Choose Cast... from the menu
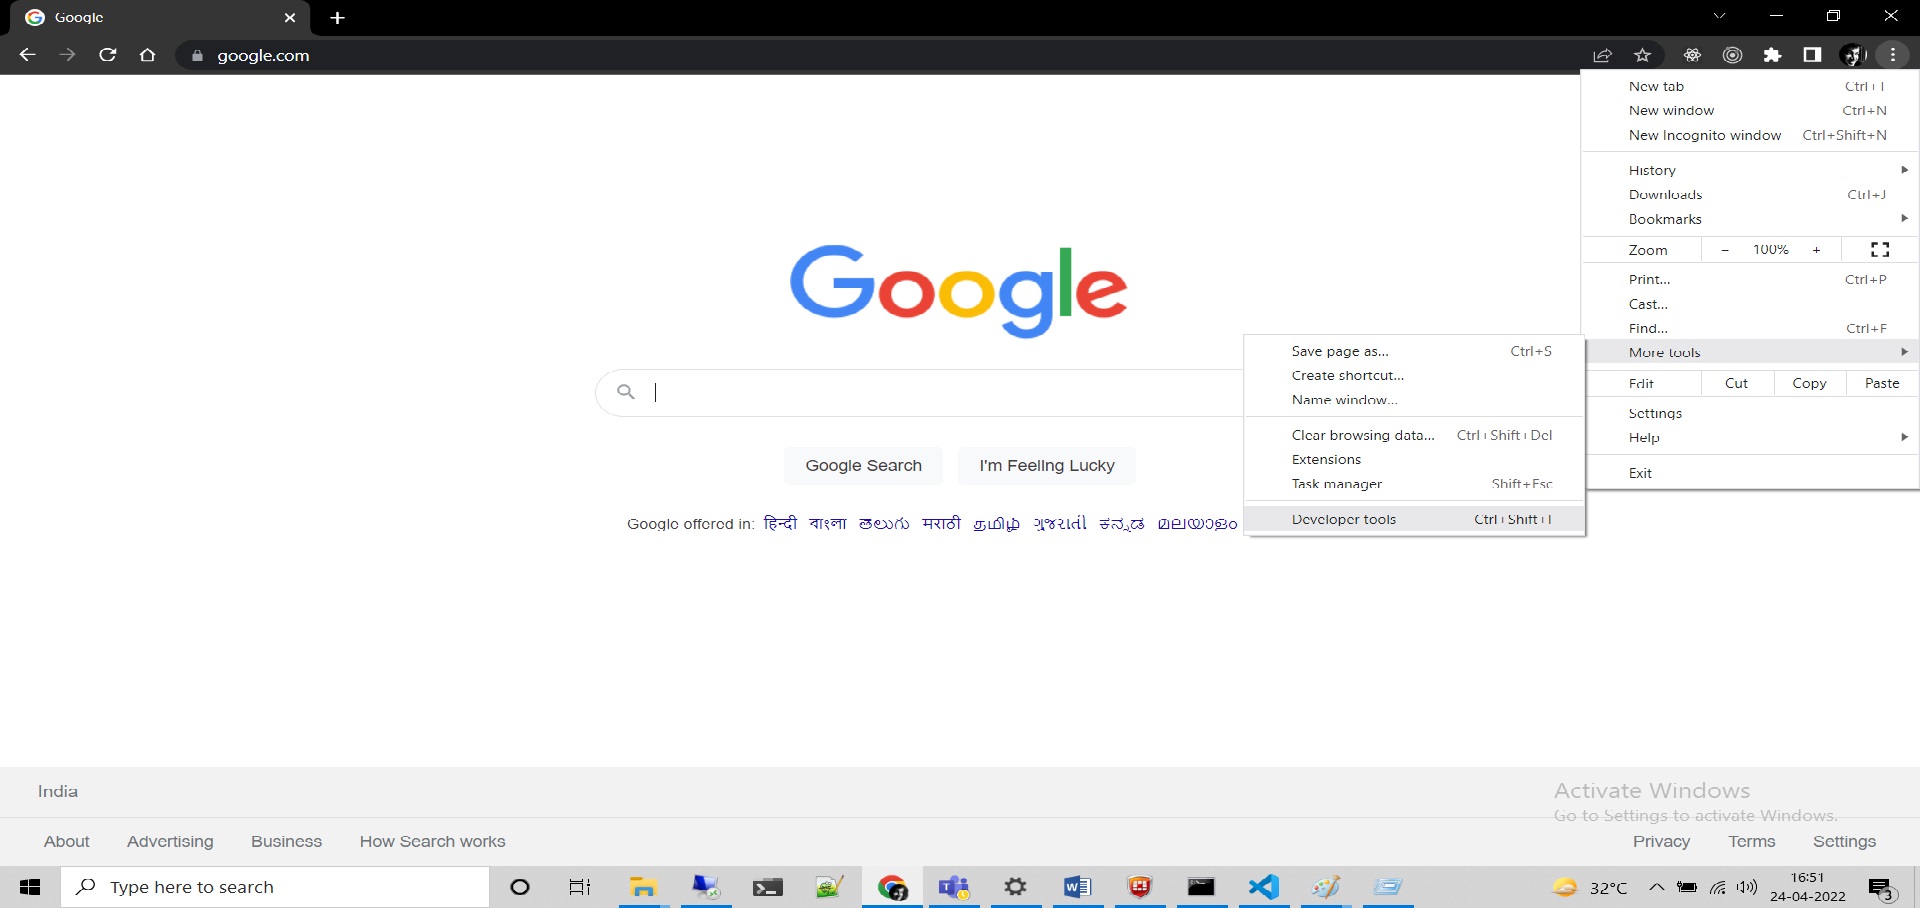Viewport: 1920px width, 908px height. tap(1751, 304)
